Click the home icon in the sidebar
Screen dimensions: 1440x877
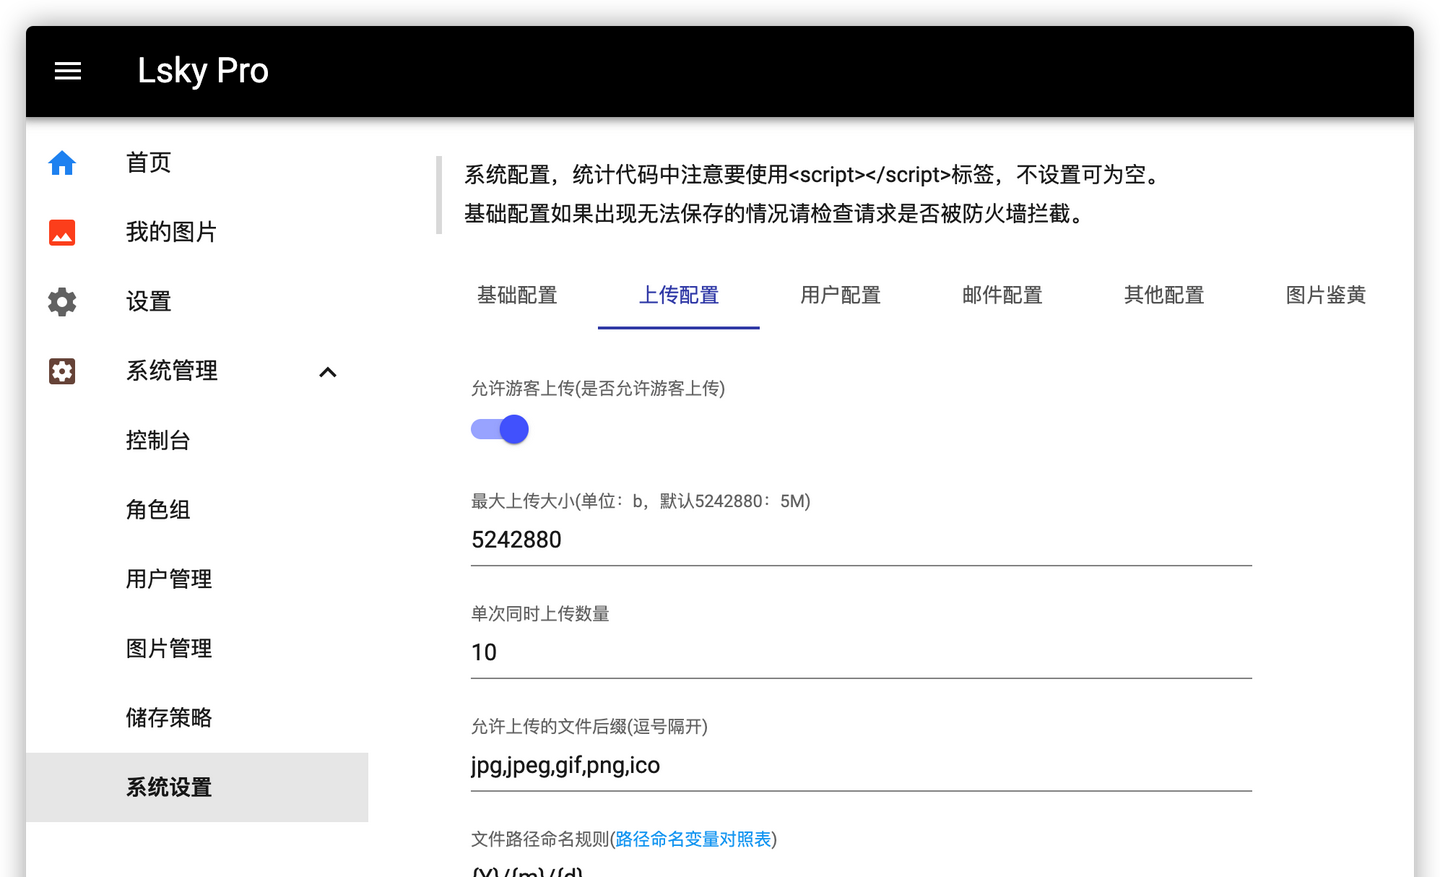[61, 162]
